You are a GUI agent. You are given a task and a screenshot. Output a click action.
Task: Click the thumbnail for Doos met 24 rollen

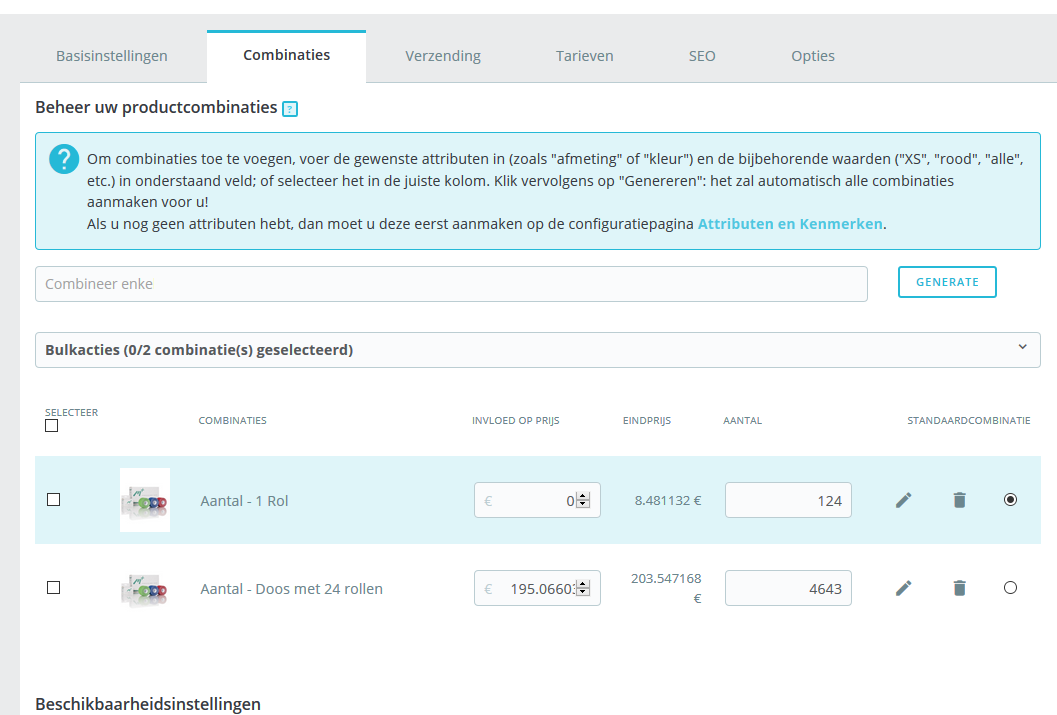coord(145,589)
